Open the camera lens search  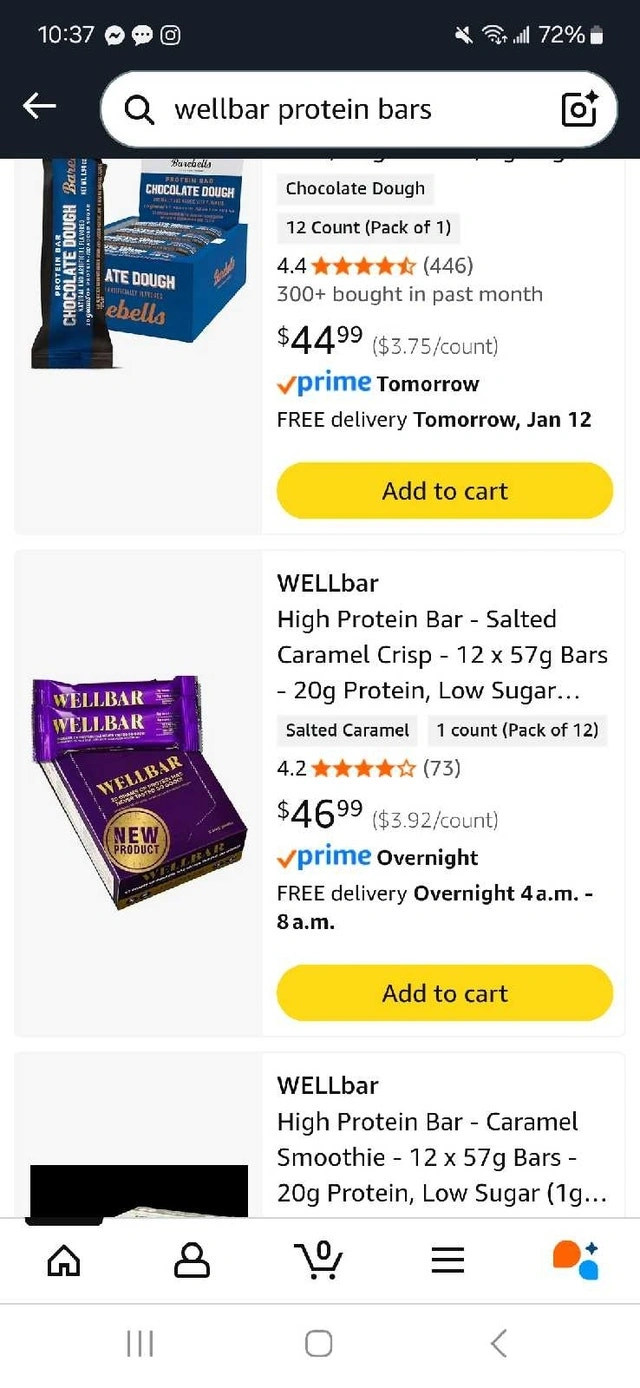click(579, 109)
